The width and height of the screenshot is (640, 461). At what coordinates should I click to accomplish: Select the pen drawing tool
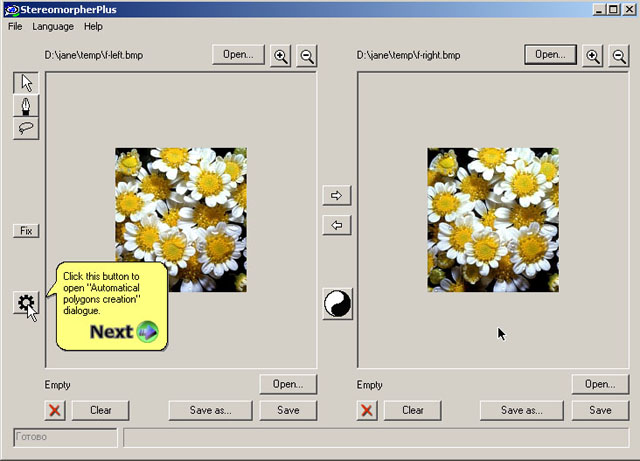27,106
